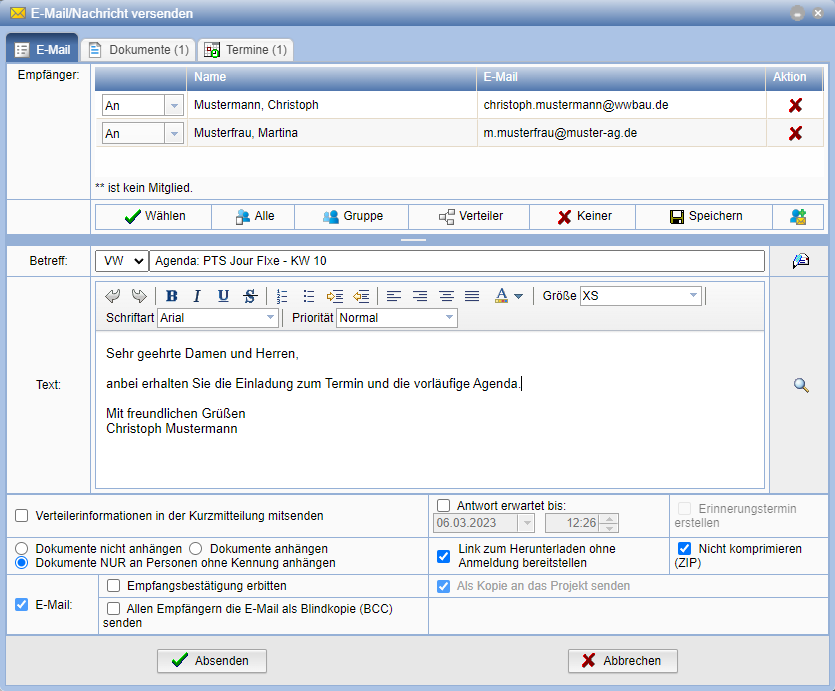Select Dokumente anhängen radio button
This screenshot has height=691, width=835.
coord(197,549)
